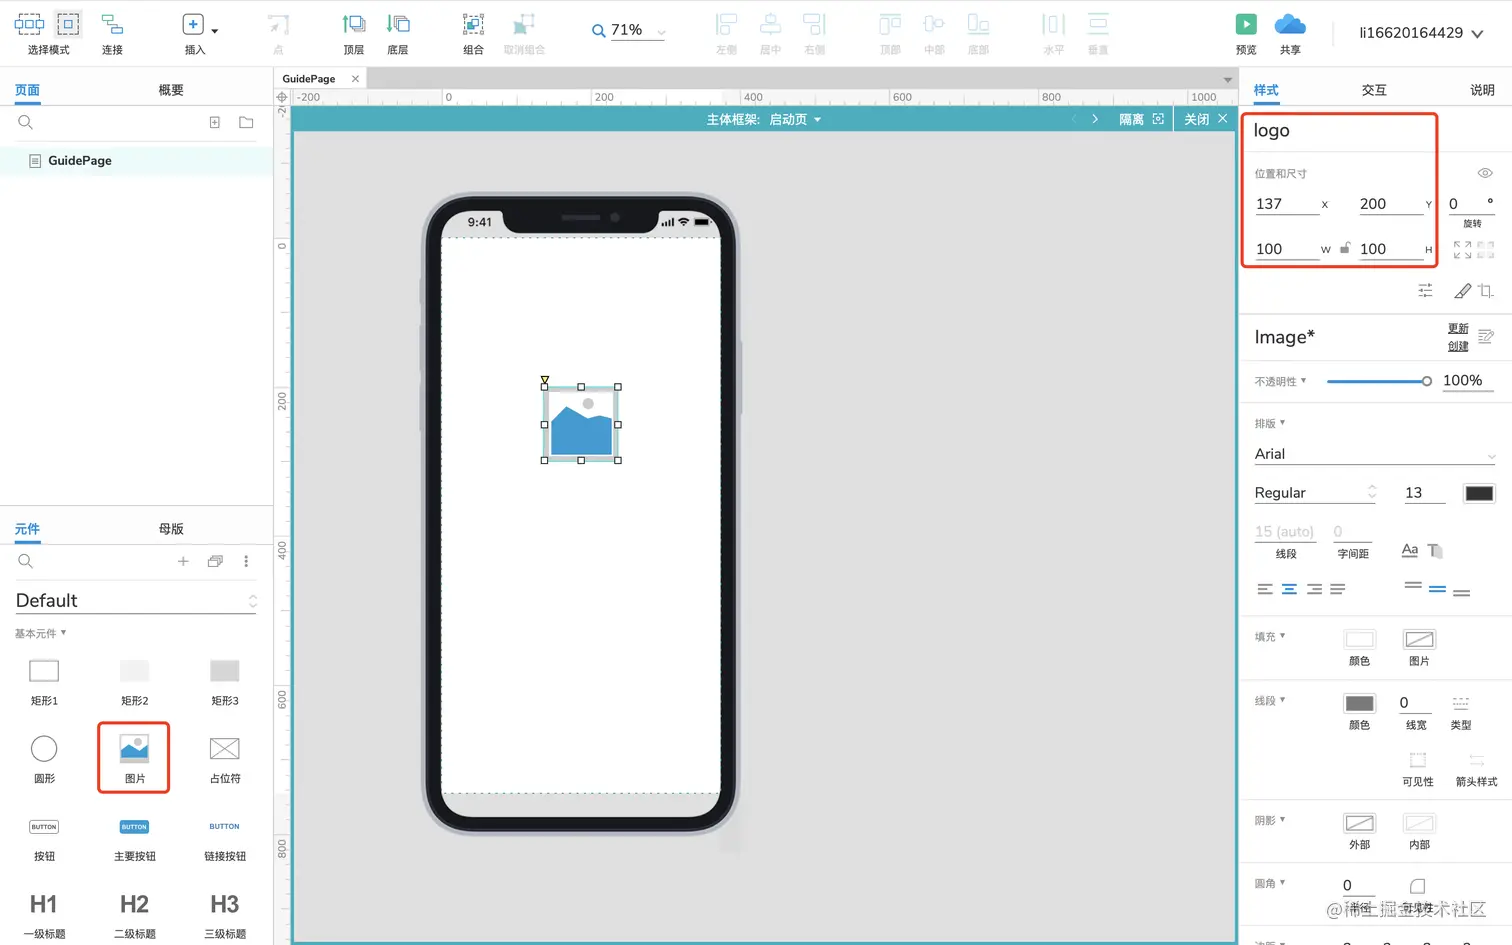Switch to the 交互 interactions tab
This screenshot has height=945, width=1512.
(1374, 90)
